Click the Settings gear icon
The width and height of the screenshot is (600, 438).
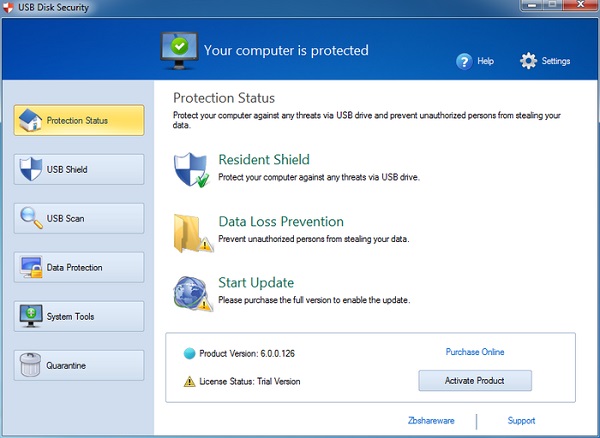pyautogui.click(x=528, y=61)
